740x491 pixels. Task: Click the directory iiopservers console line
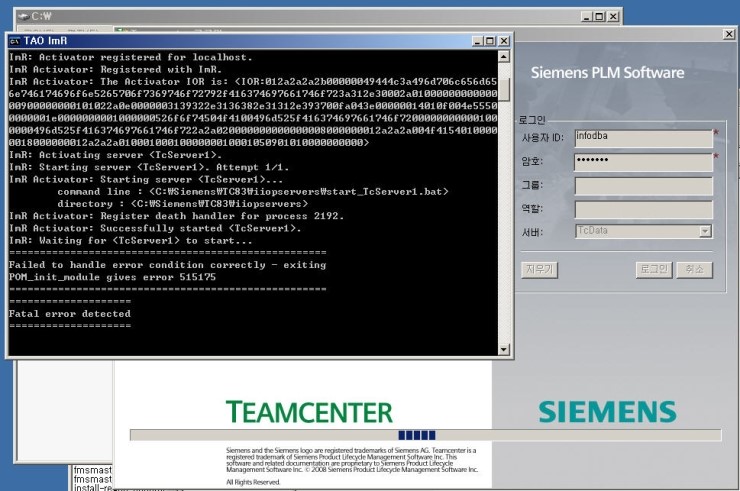(x=183, y=204)
